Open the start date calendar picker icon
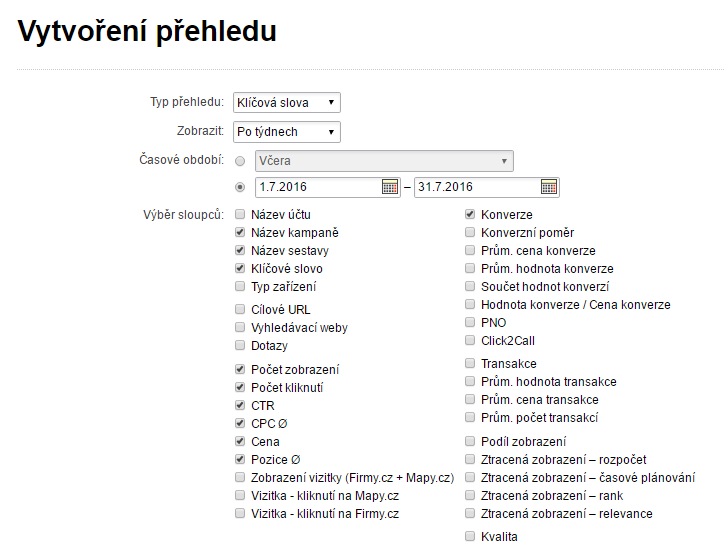The width and height of the screenshot is (725, 551). (x=390, y=187)
